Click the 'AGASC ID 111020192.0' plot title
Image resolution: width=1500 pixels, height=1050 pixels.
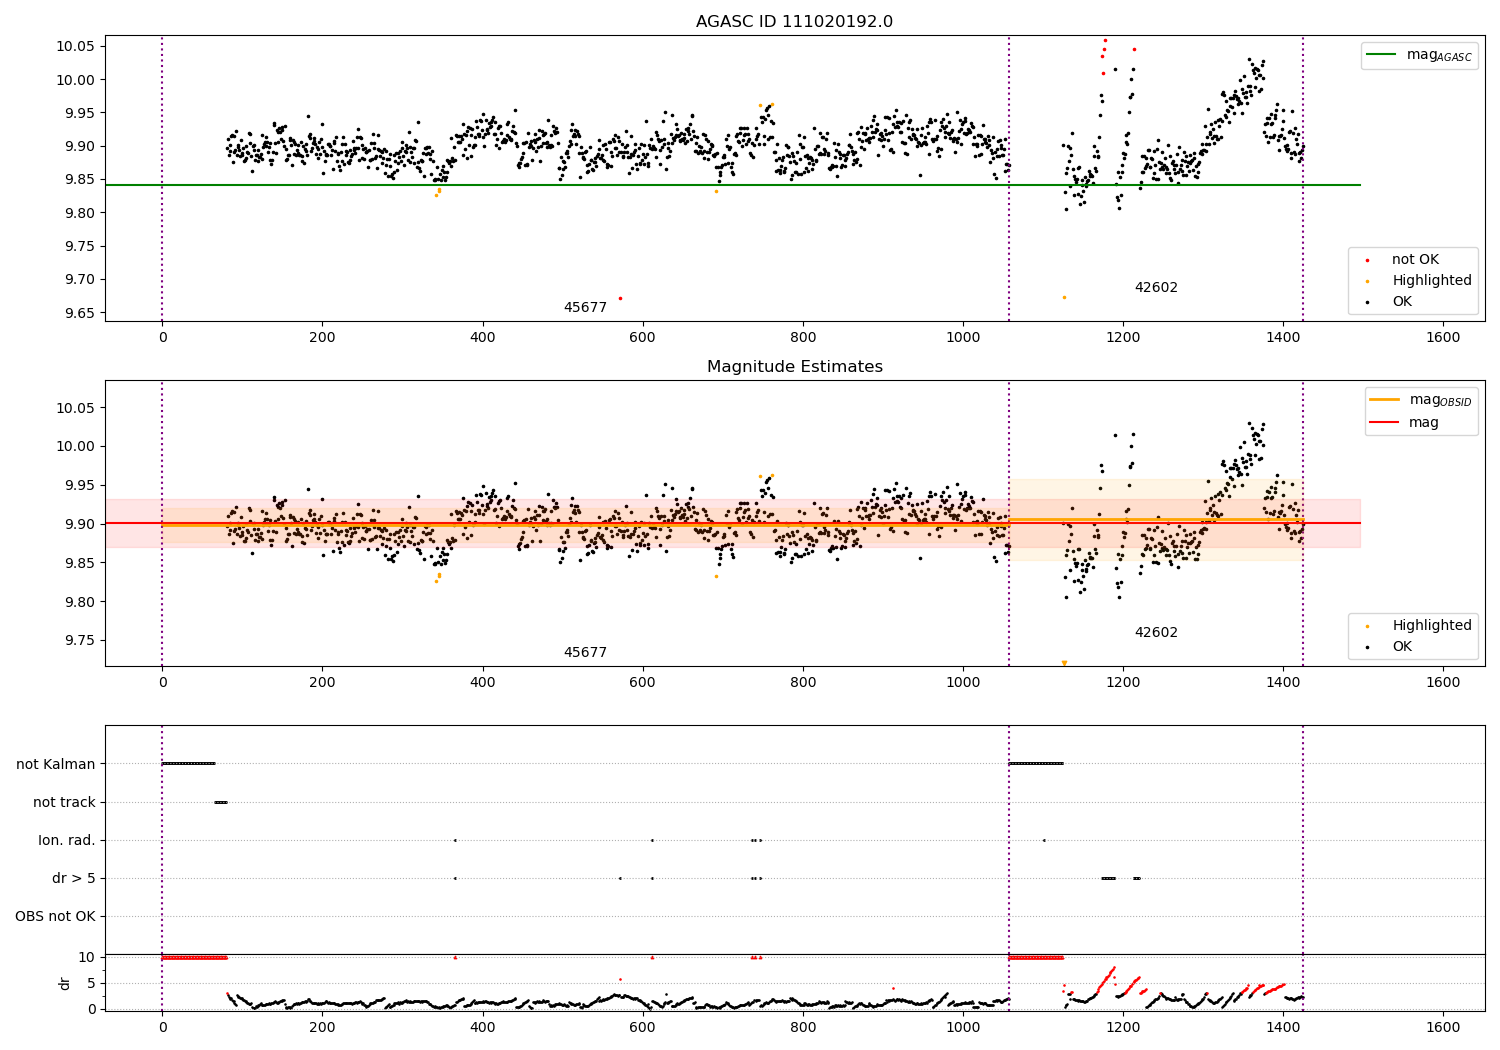pyautogui.click(x=794, y=22)
